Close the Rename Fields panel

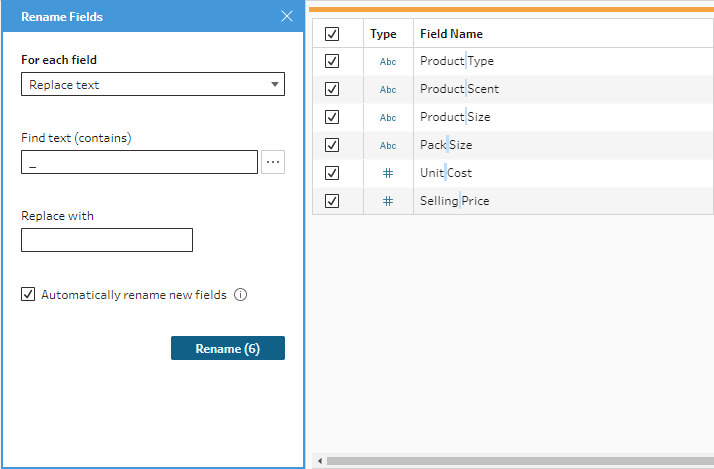[287, 16]
